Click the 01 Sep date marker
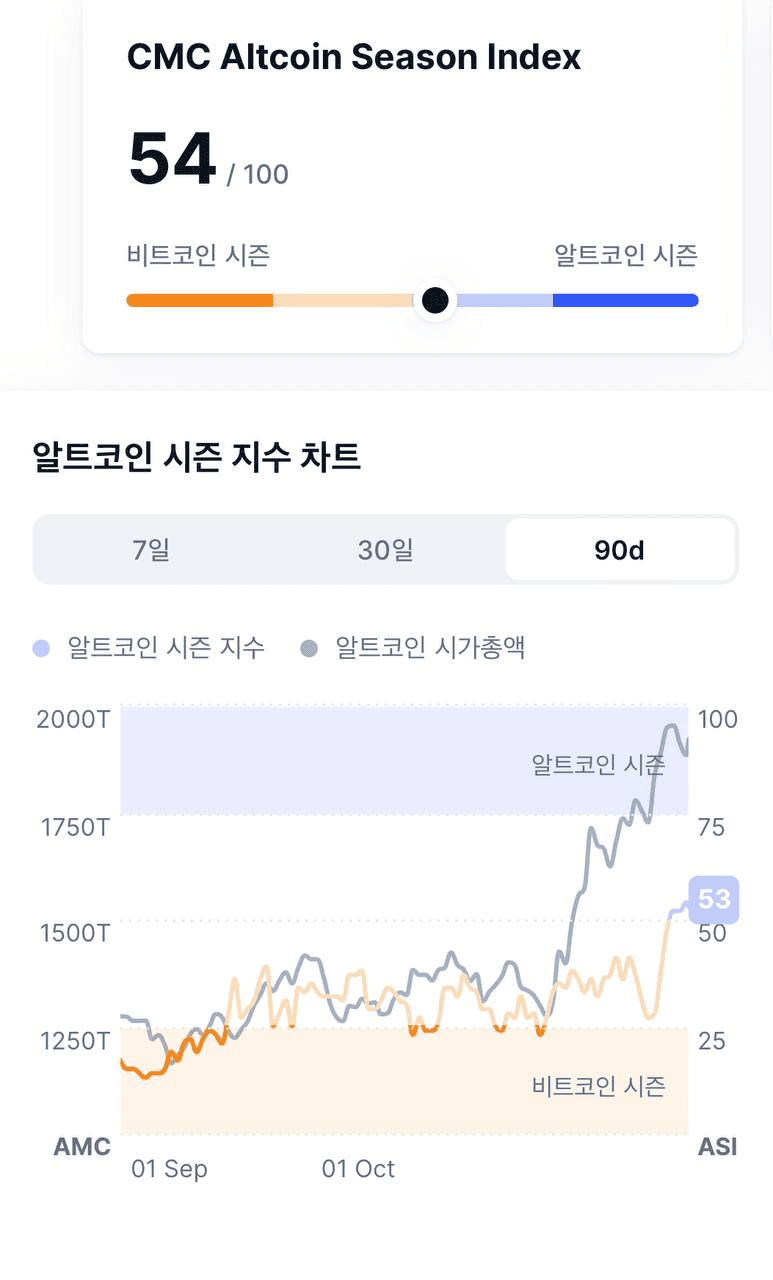Screen dimensions: 773x1280 click(169, 1169)
